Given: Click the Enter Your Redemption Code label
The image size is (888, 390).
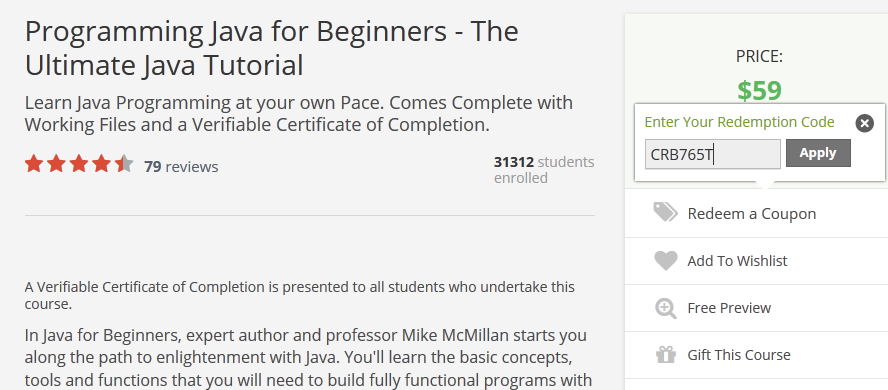Looking at the screenshot, I should [739, 122].
